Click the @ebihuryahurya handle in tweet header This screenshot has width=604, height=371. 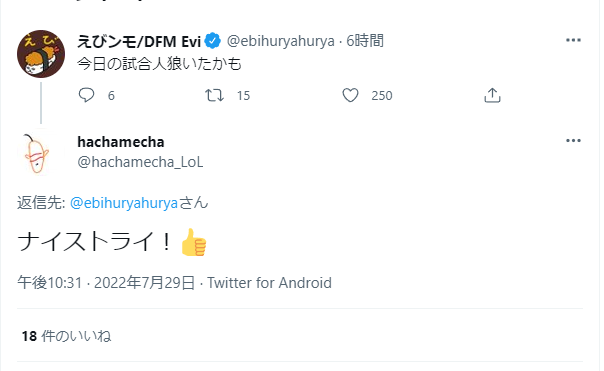280,41
